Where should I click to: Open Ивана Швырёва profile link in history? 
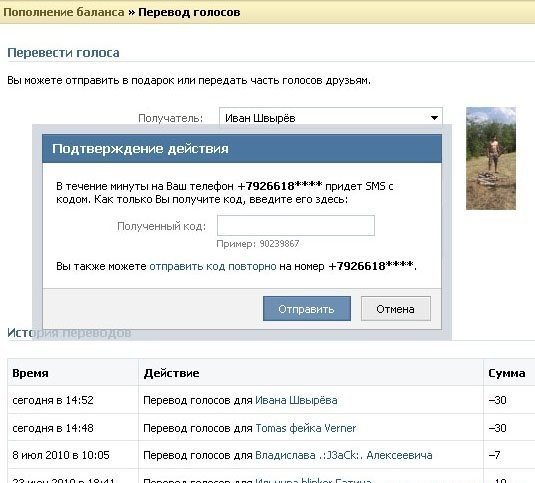tap(296, 400)
